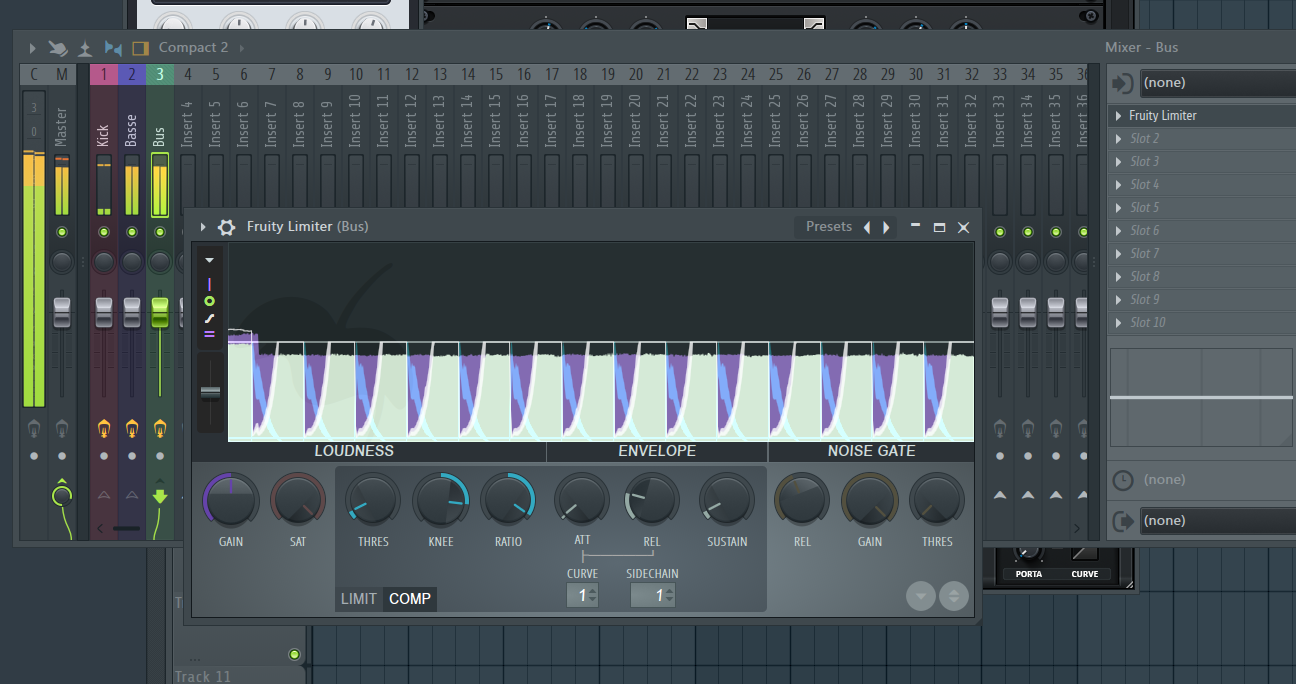Expand the Slot 2 arrow
The height and width of the screenshot is (684, 1296).
click(1118, 139)
